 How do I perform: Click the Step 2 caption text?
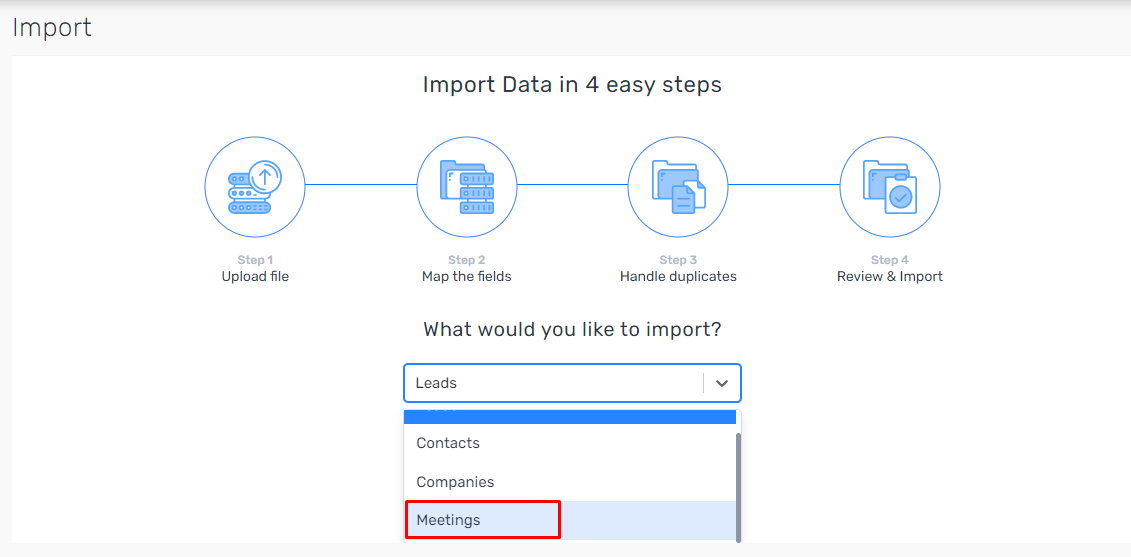pyautogui.click(x=467, y=260)
